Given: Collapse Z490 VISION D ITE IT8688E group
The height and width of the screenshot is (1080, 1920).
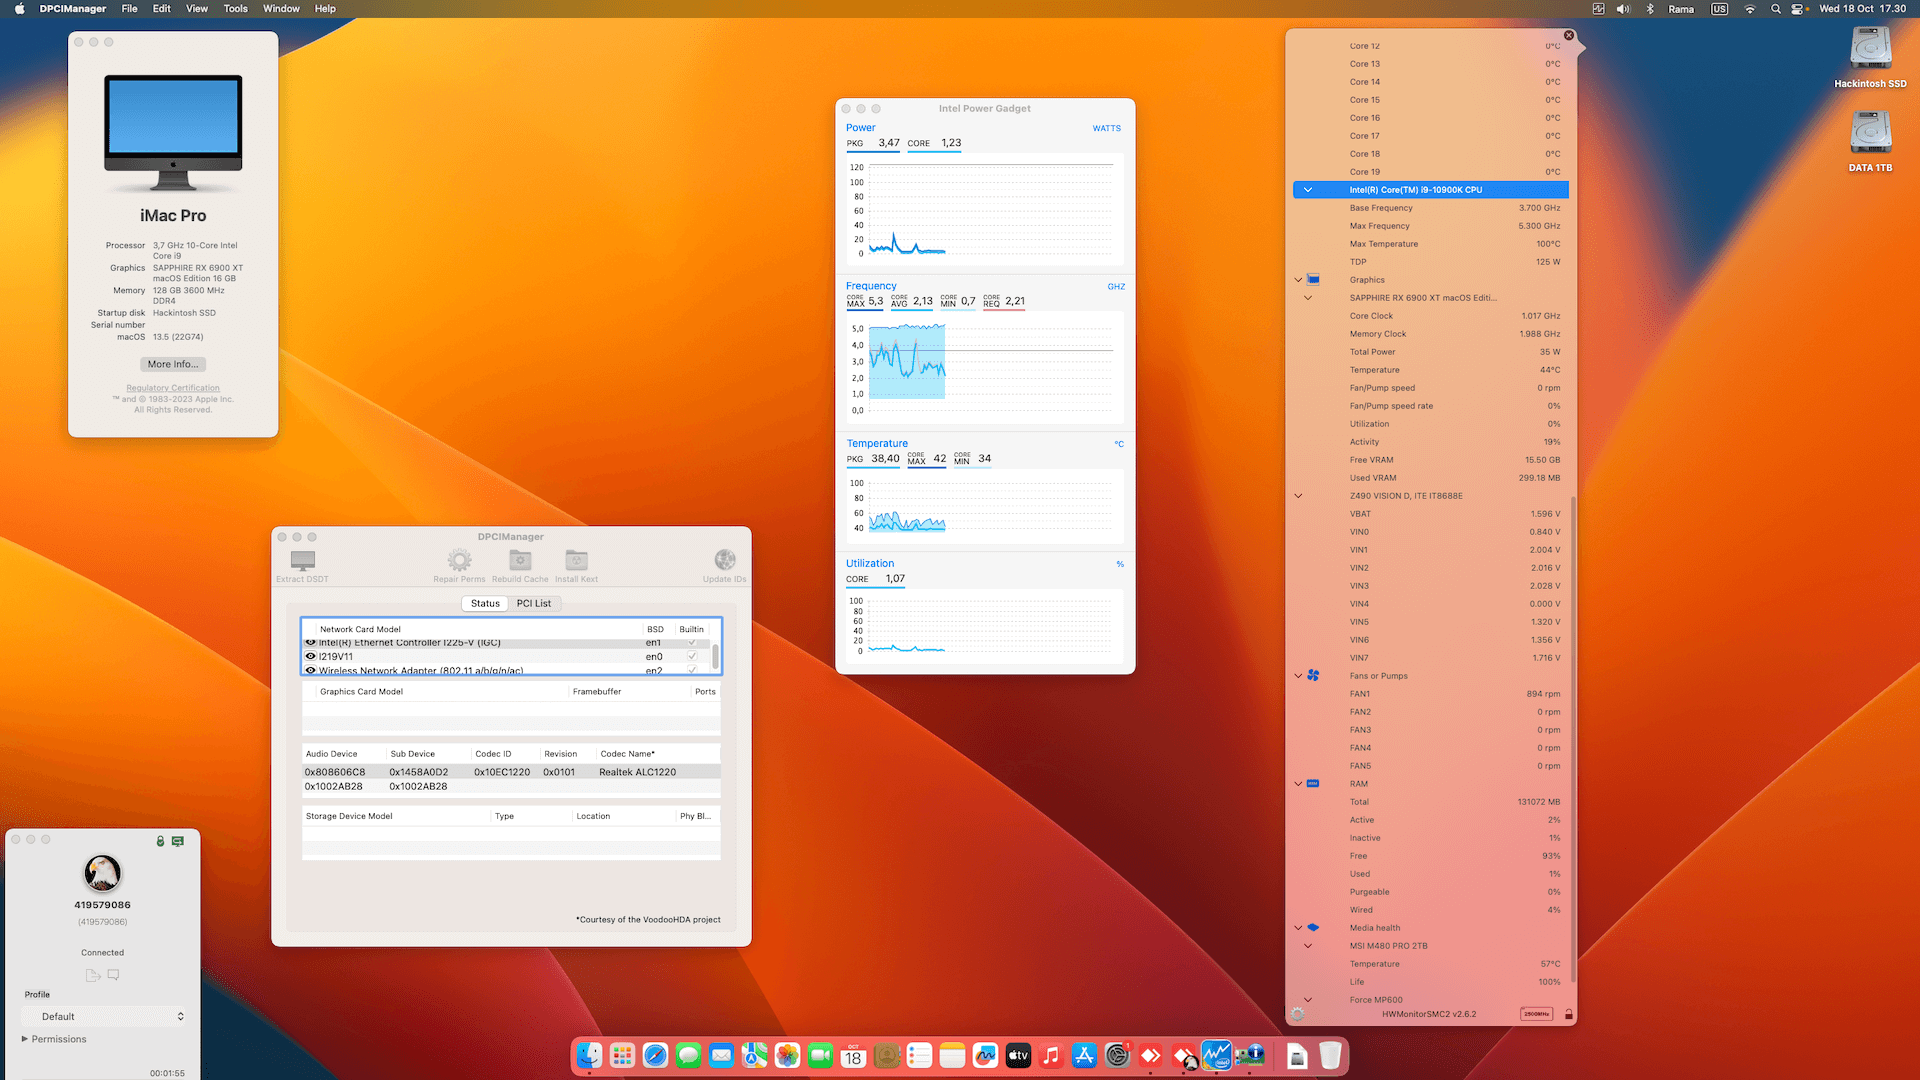Looking at the screenshot, I should 1298,496.
